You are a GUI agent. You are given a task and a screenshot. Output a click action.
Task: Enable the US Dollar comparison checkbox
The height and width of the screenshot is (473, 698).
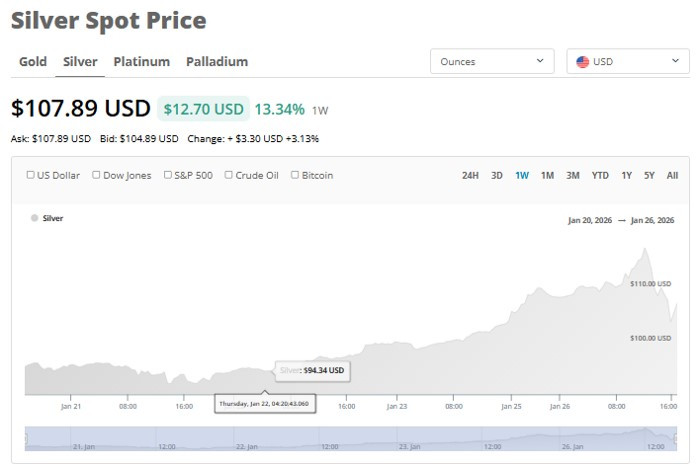coord(31,175)
